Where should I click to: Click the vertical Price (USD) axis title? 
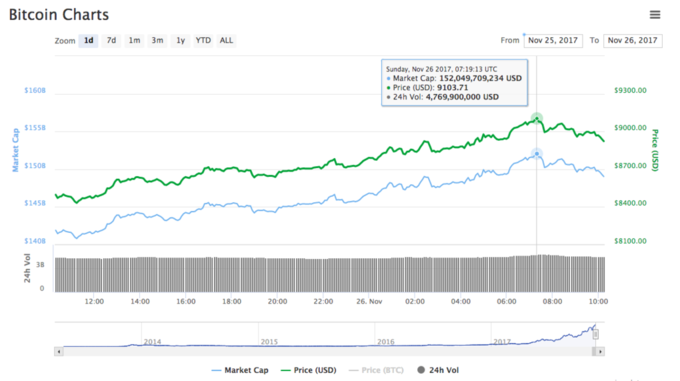[655, 150]
